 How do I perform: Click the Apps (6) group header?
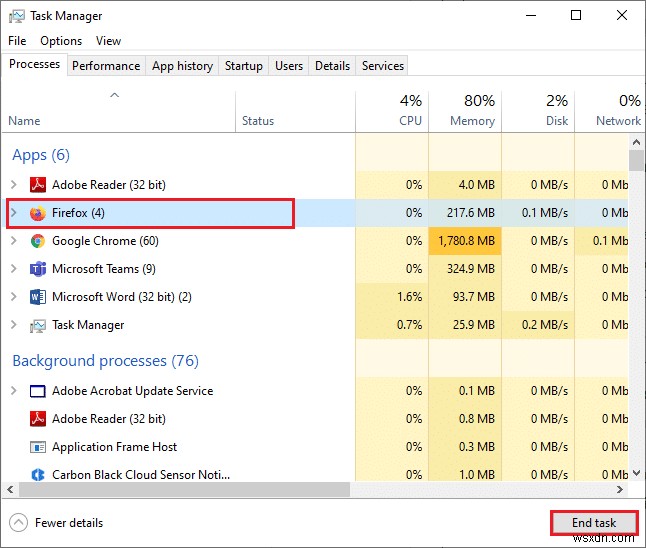point(41,155)
